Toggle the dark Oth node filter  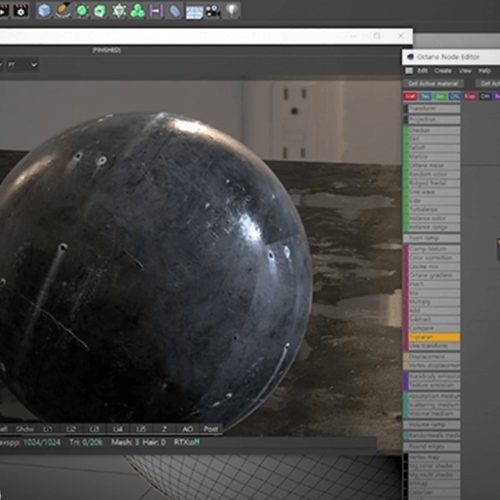tap(485, 96)
